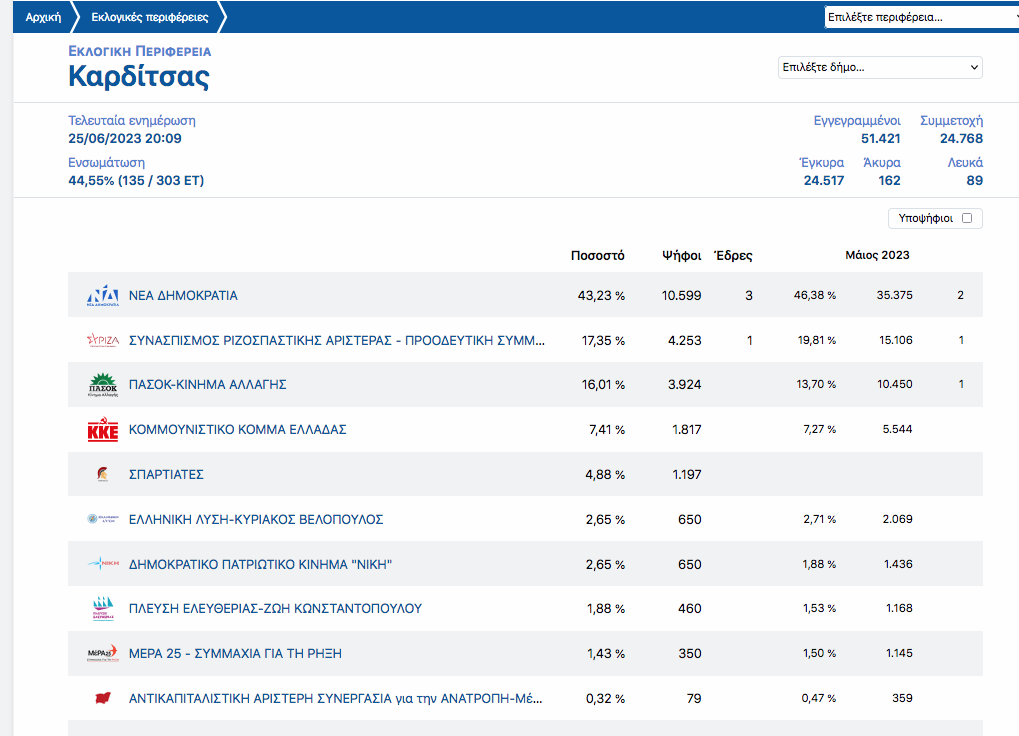Click the ΝΙΚΗ party logo
1019x736 pixels.
102,565
